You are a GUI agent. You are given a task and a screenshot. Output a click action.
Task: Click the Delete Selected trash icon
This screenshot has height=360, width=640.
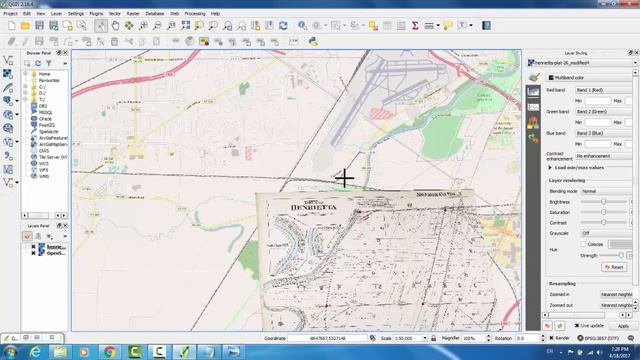click(x=115, y=41)
